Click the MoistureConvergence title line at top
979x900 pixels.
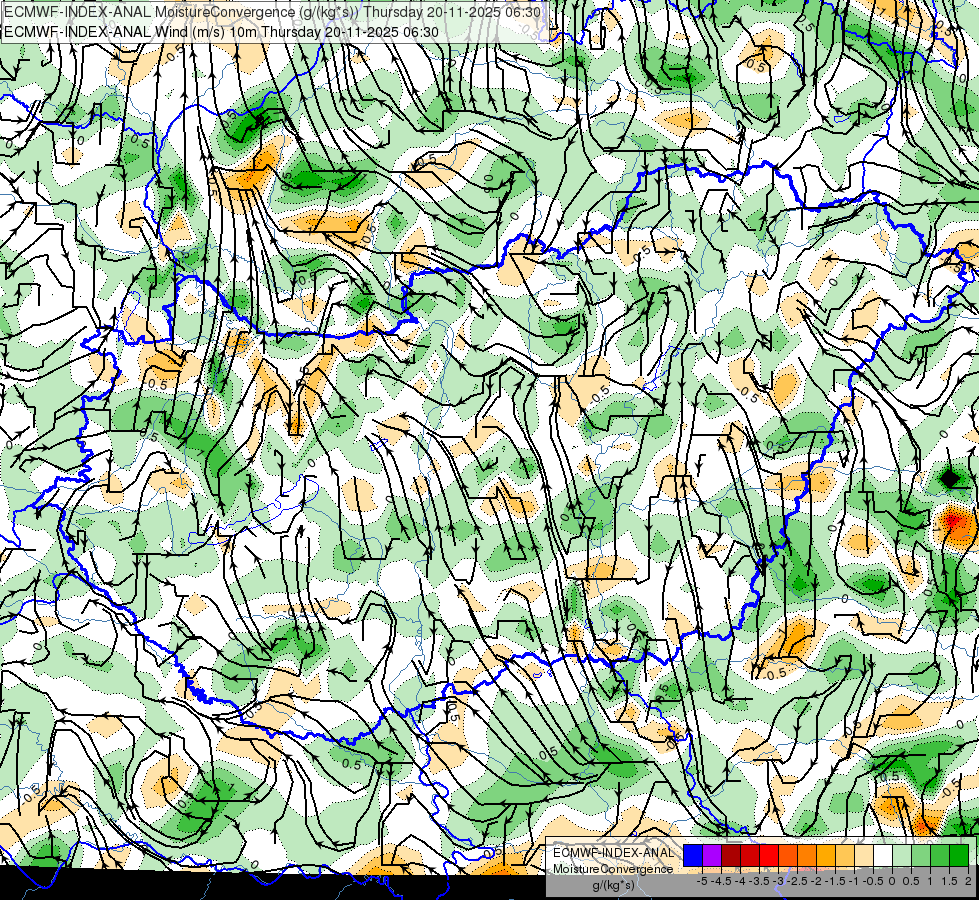tap(272, 12)
